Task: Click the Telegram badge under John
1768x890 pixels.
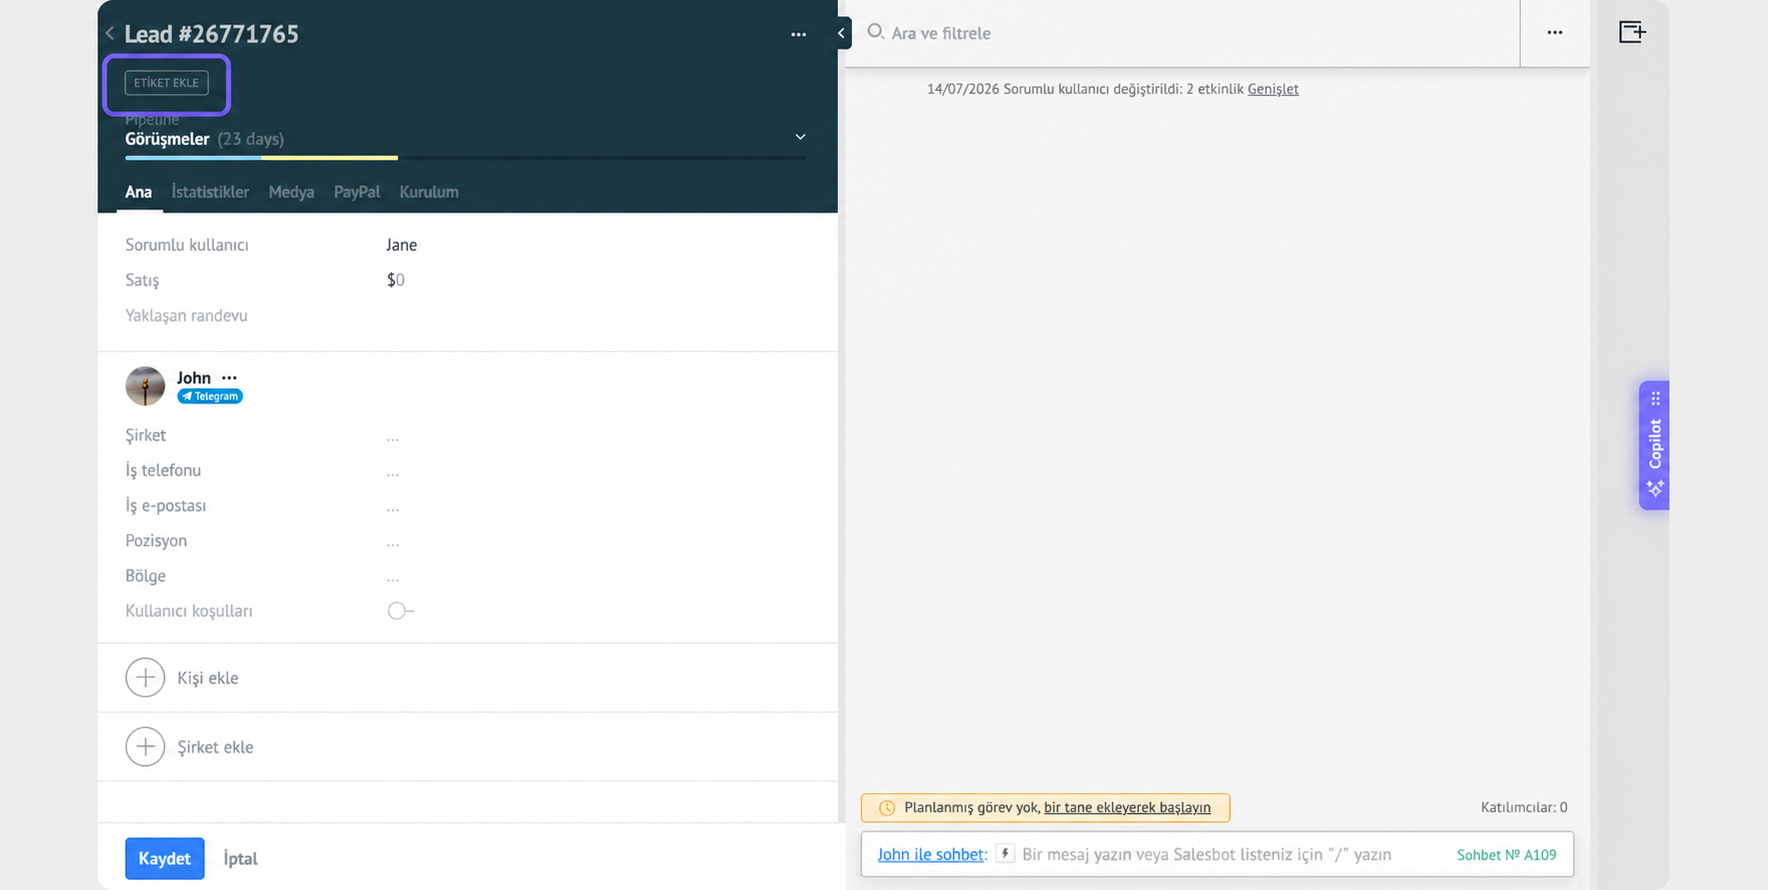Action: tap(210, 396)
